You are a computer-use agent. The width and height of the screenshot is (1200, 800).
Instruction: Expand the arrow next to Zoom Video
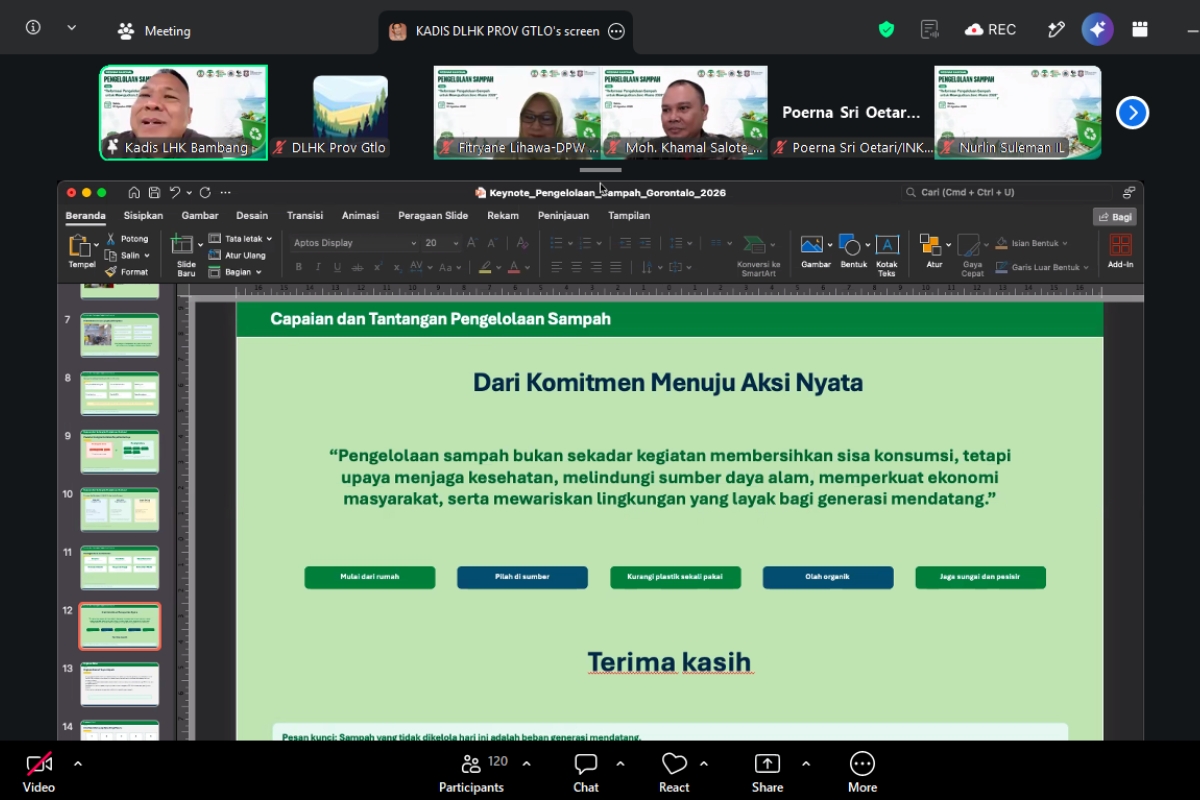[78, 763]
